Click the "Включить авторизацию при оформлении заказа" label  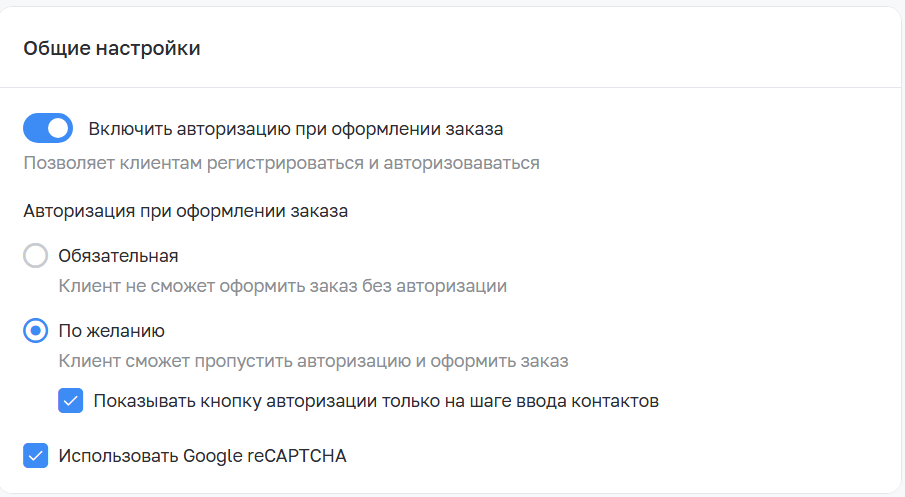tap(295, 129)
